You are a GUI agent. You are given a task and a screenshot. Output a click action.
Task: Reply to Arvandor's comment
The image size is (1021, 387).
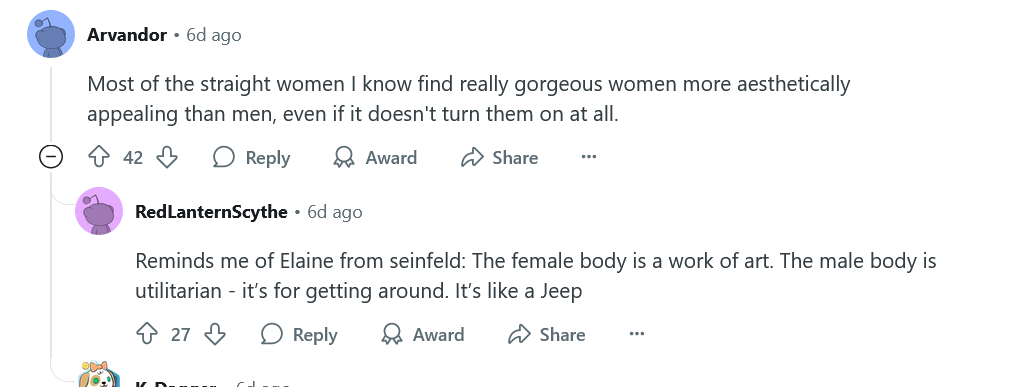[251, 157]
